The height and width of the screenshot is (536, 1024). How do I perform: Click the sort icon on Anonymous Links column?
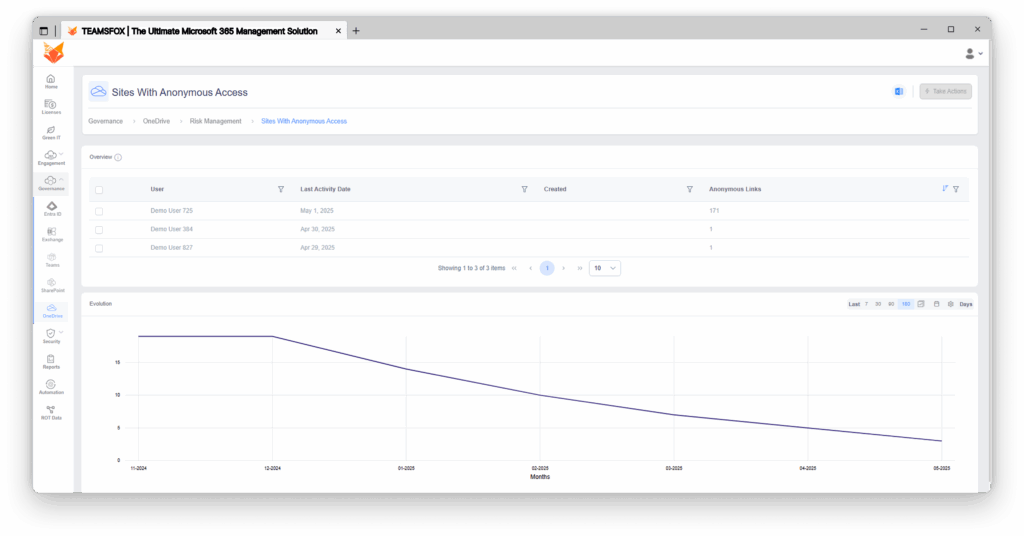coord(945,189)
